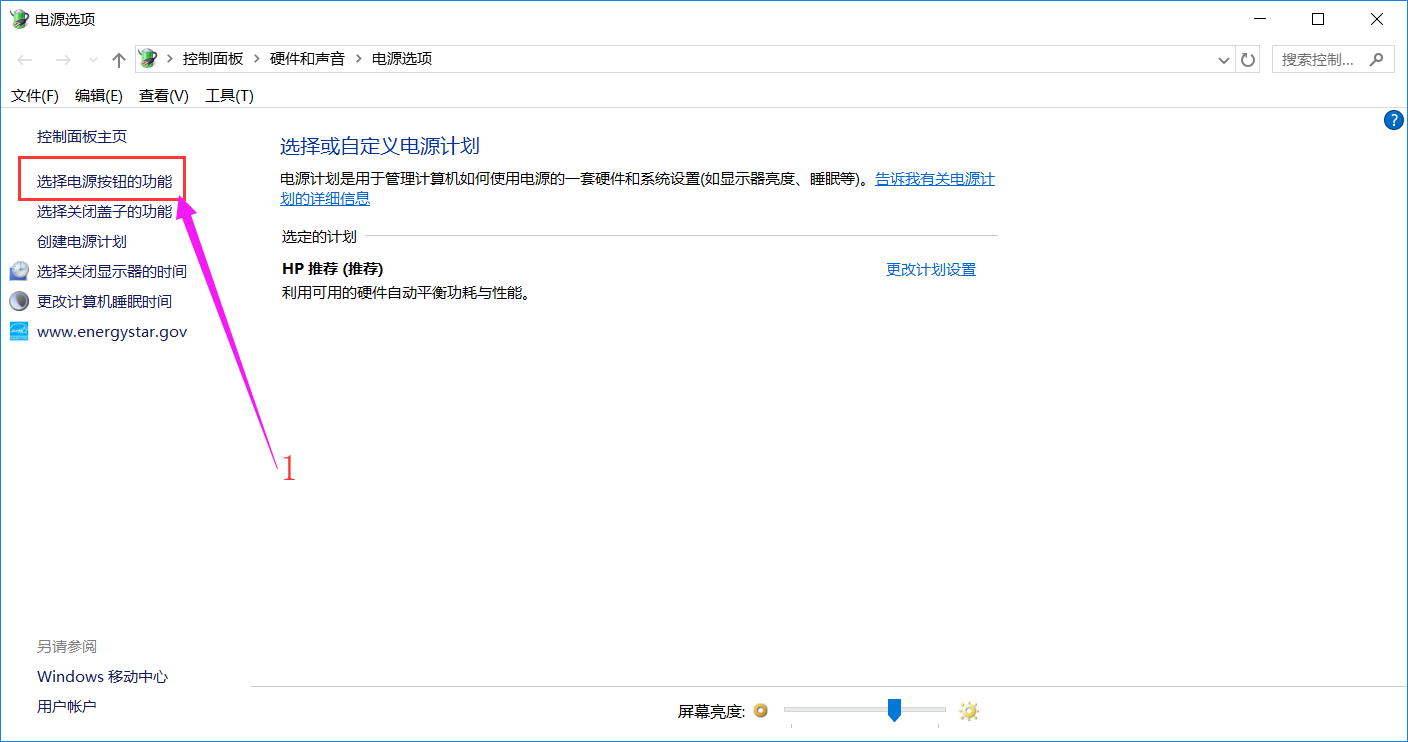The image size is (1408, 742).
Task: Refresh the Power Options page
Action: [1248, 60]
